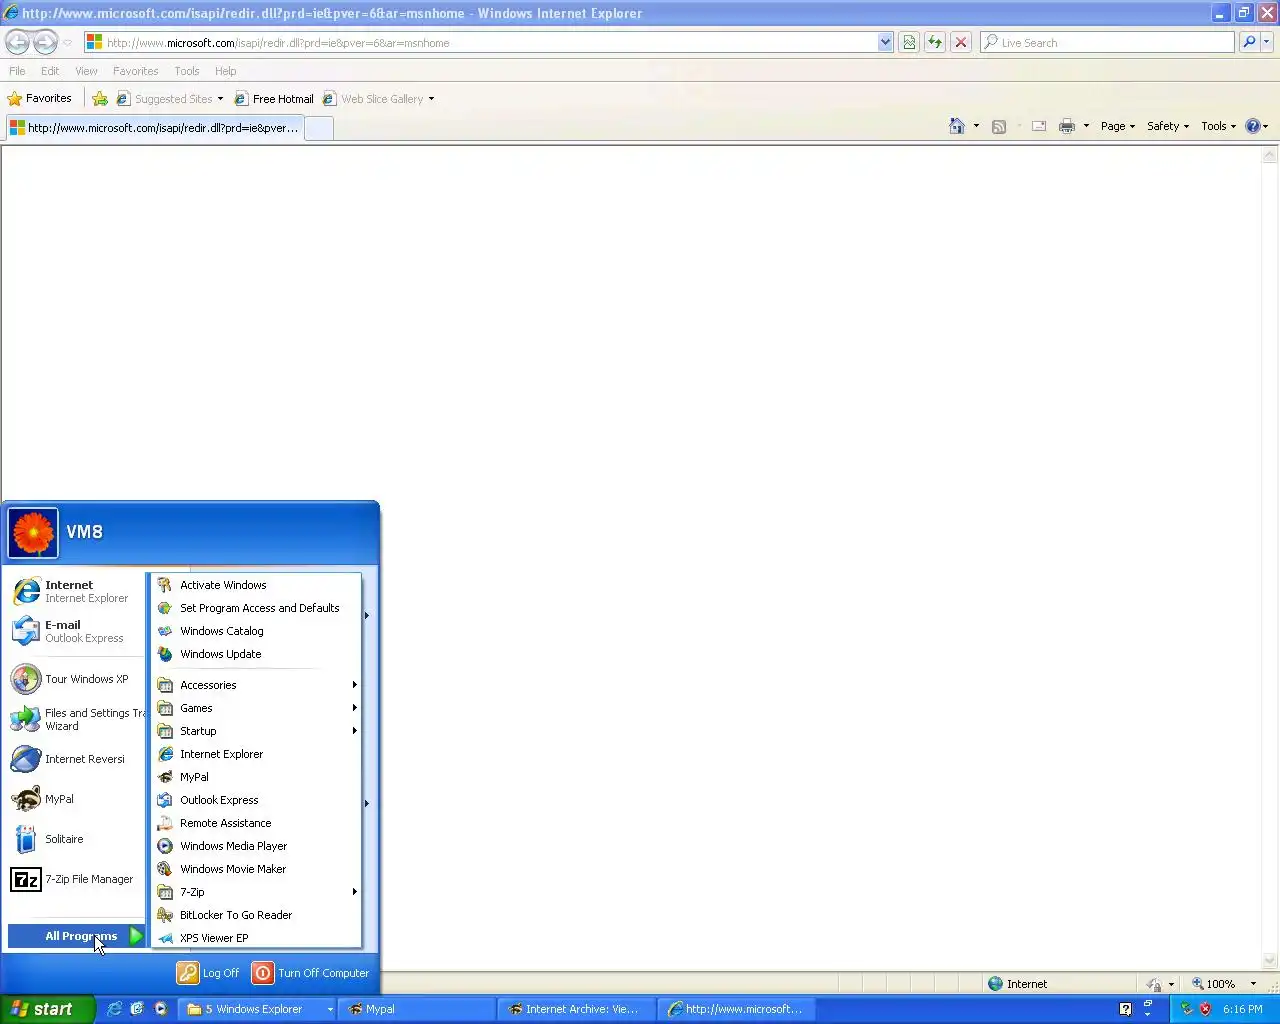Click the Home icon in command bar
This screenshot has width=1280, height=1024.
click(x=957, y=126)
